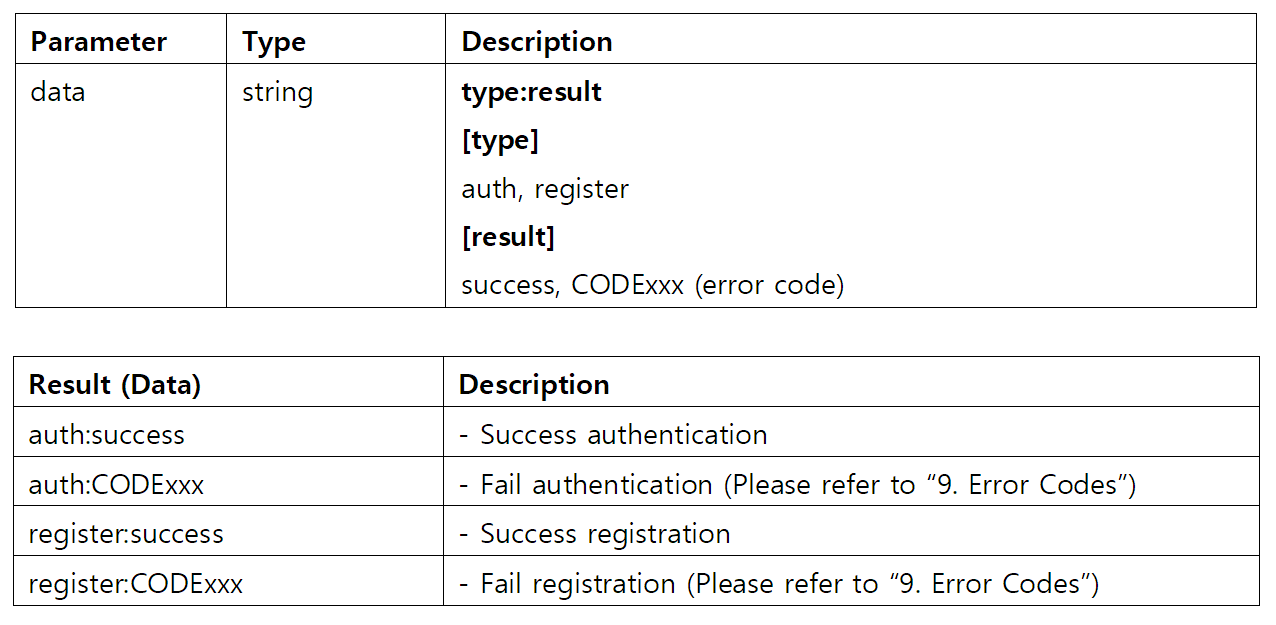Click the Type column header
This screenshot has height=625, width=1276.
pos(273,42)
